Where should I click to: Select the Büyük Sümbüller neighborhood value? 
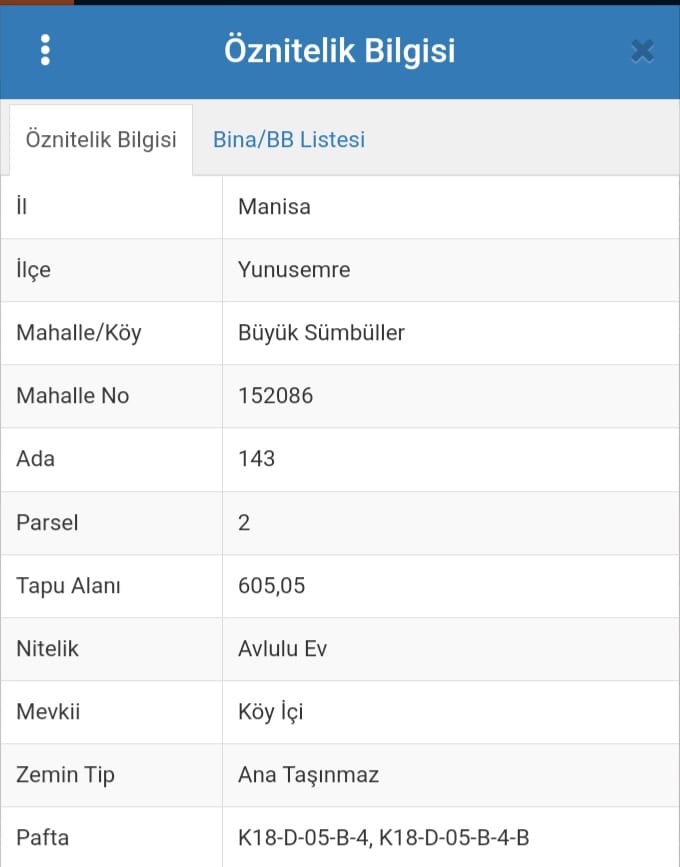(x=321, y=332)
